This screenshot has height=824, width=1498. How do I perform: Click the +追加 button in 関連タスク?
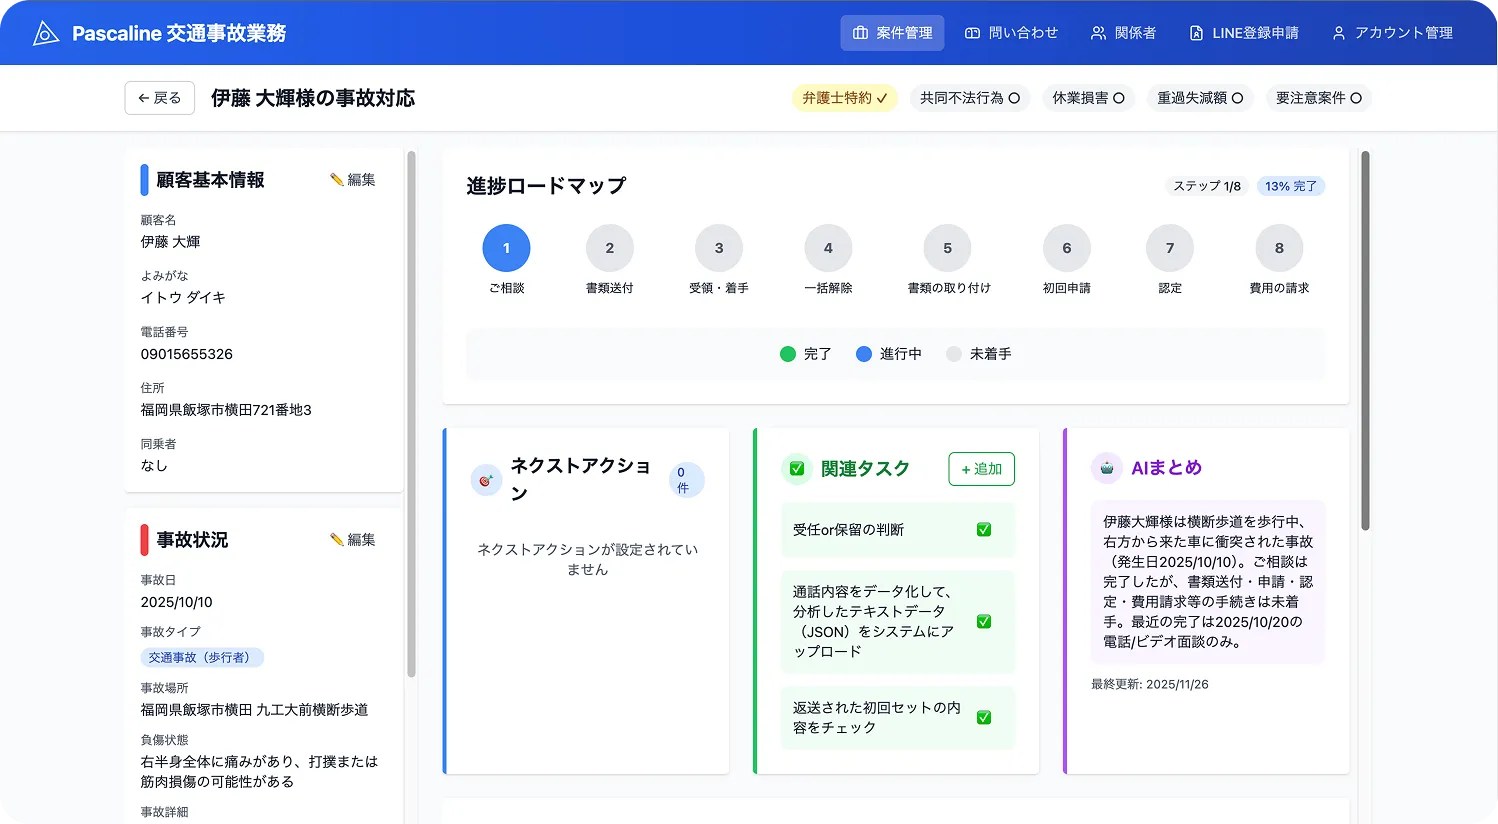(981, 468)
